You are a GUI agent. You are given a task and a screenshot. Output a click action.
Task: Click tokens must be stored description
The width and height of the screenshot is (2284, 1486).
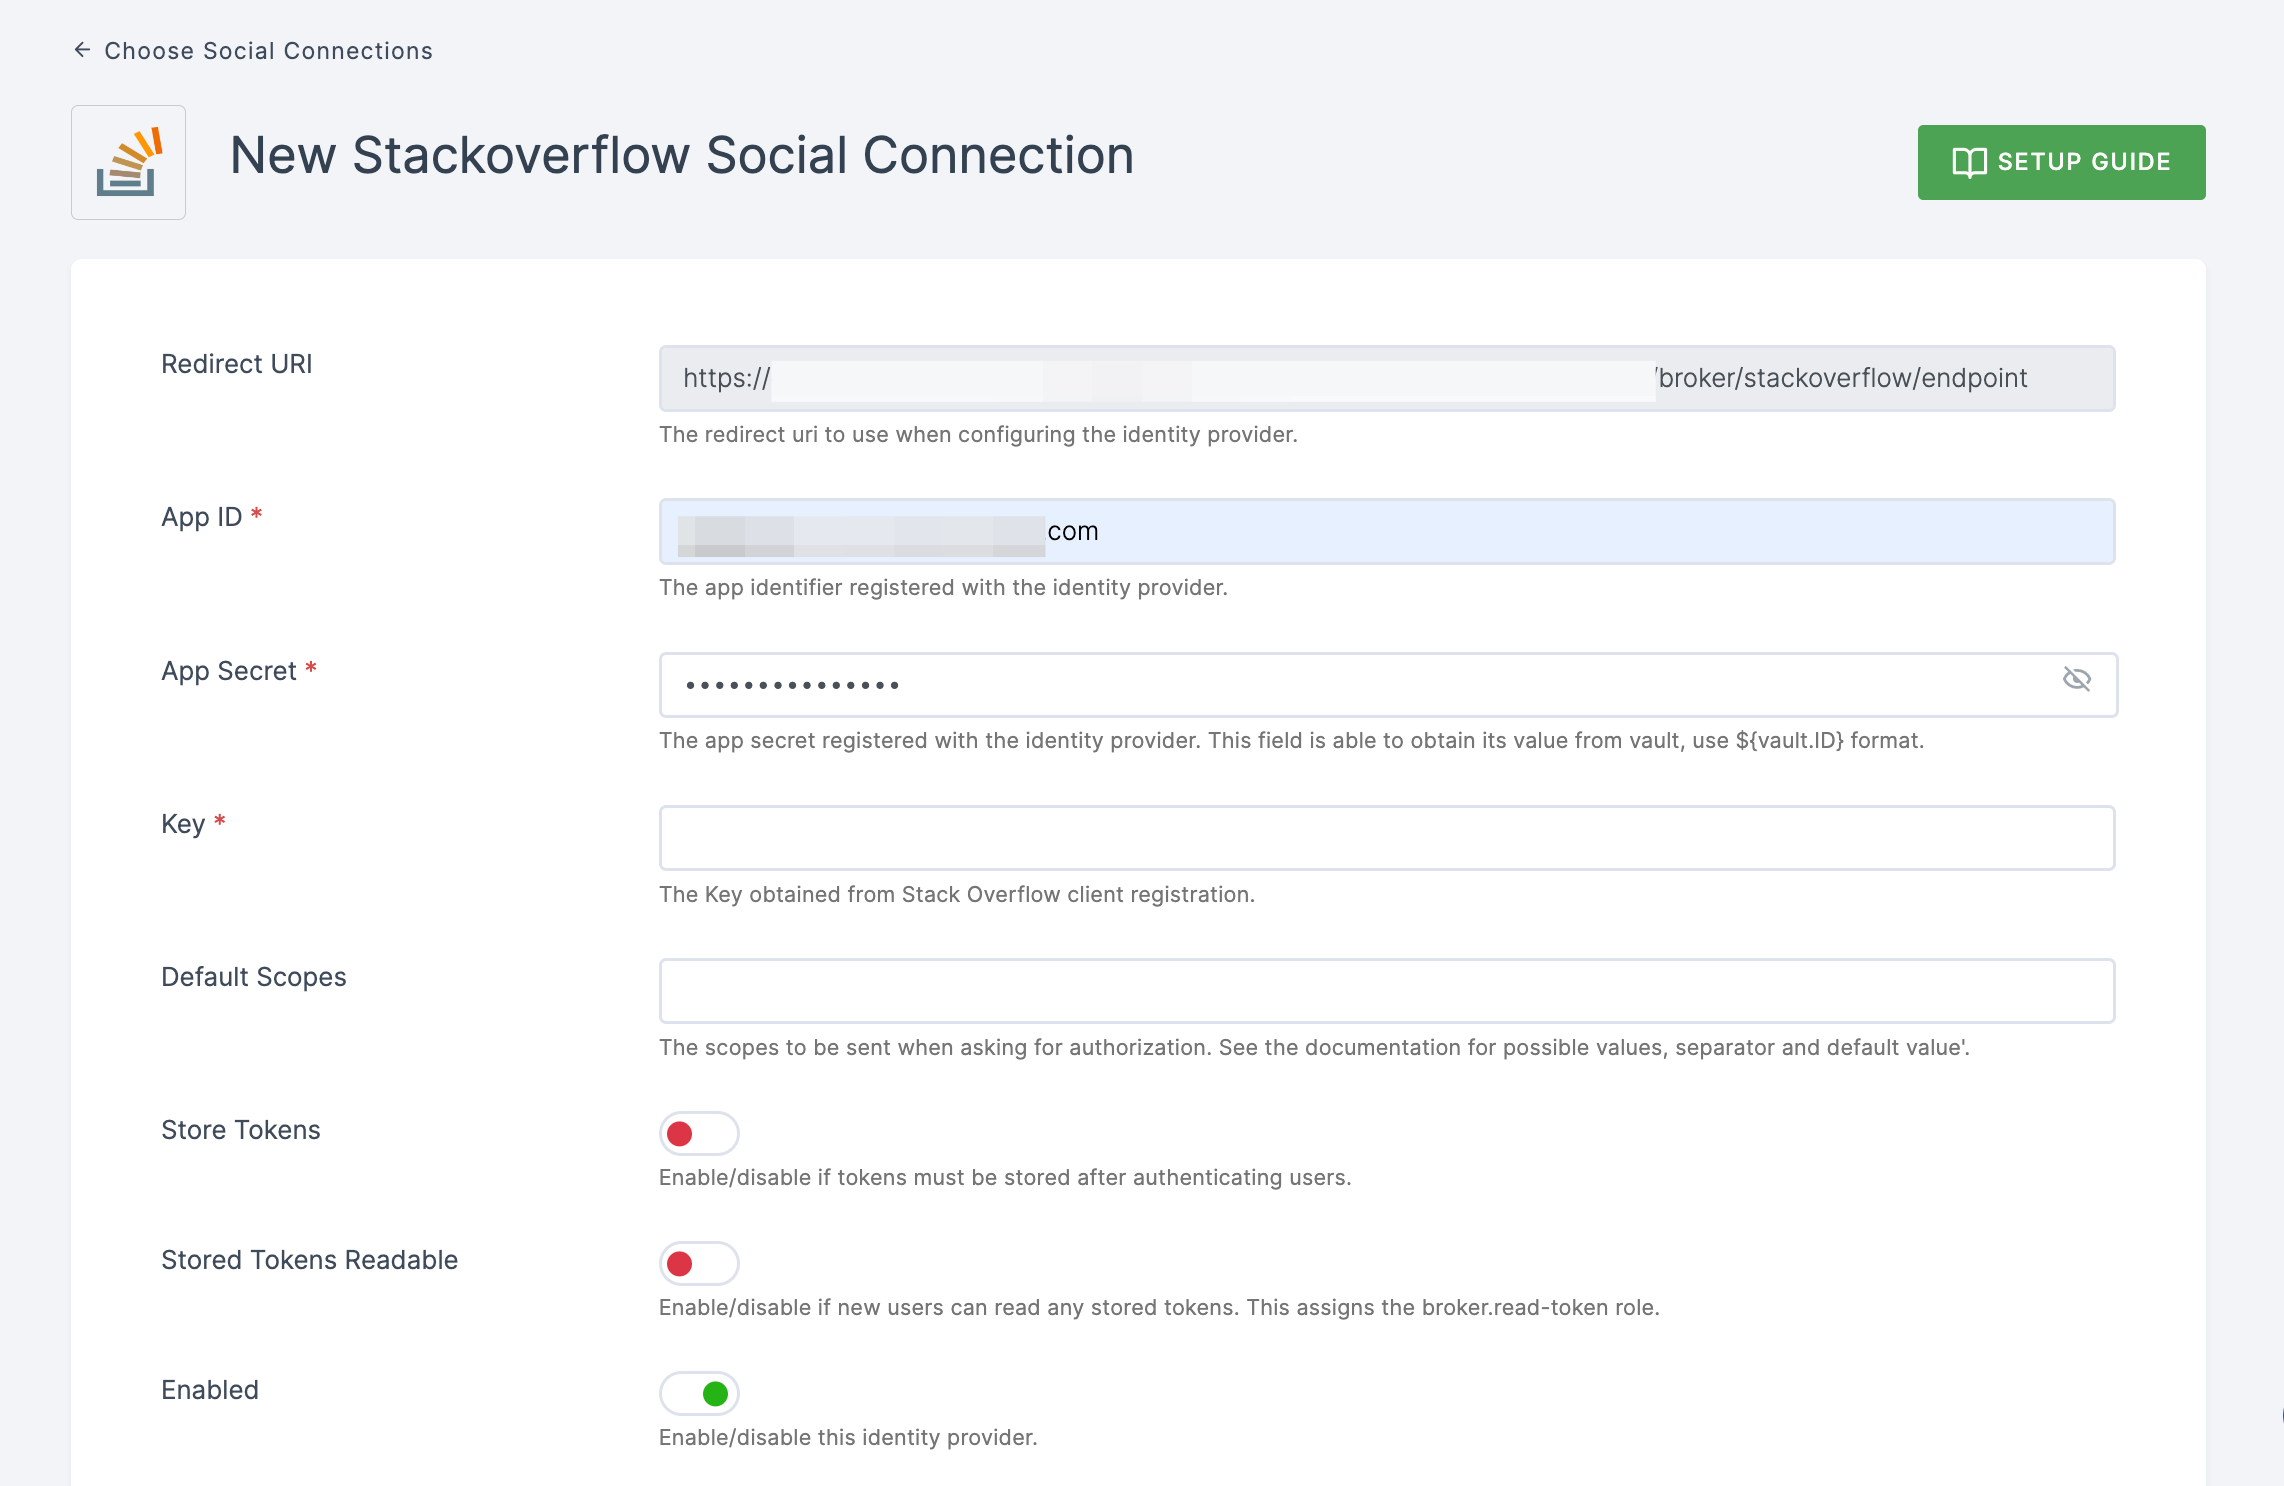(x=1005, y=1177)
